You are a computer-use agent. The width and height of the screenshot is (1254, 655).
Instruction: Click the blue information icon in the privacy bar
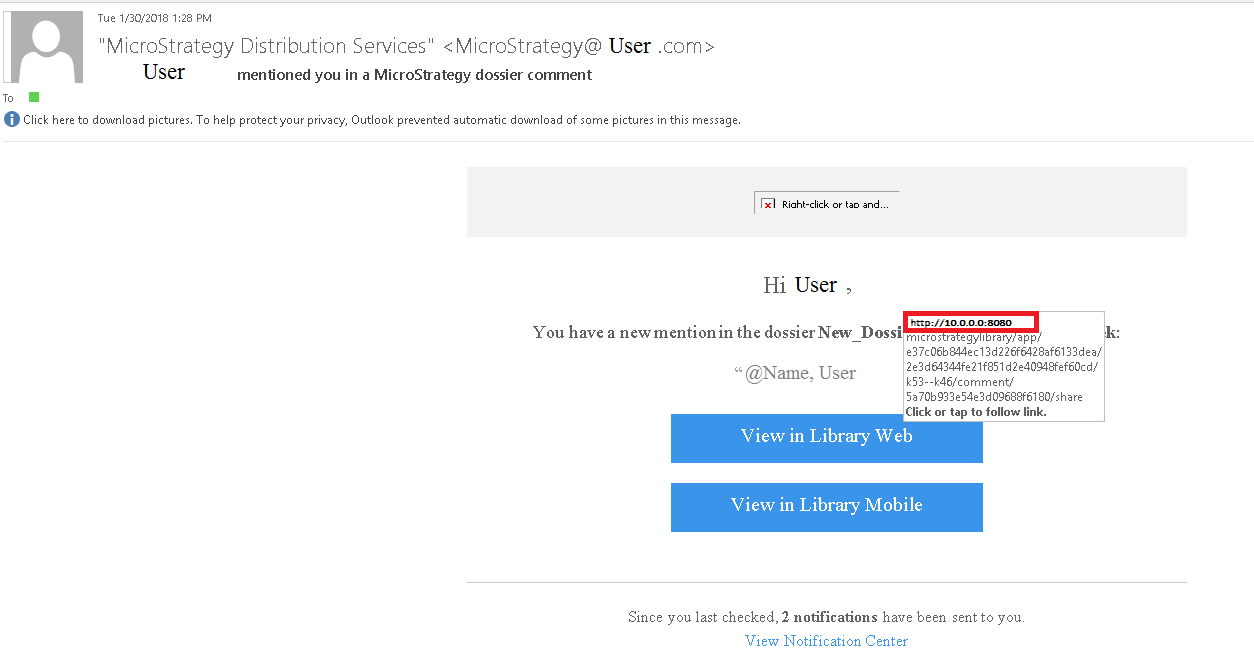(x=12, y=120)
